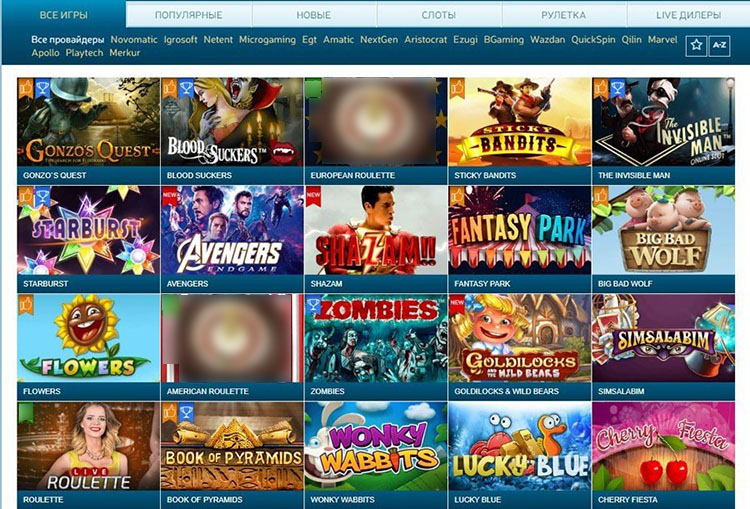Click the trophy badge on Zombies tile
750x509 pixels.
click(x=313, y=304)
